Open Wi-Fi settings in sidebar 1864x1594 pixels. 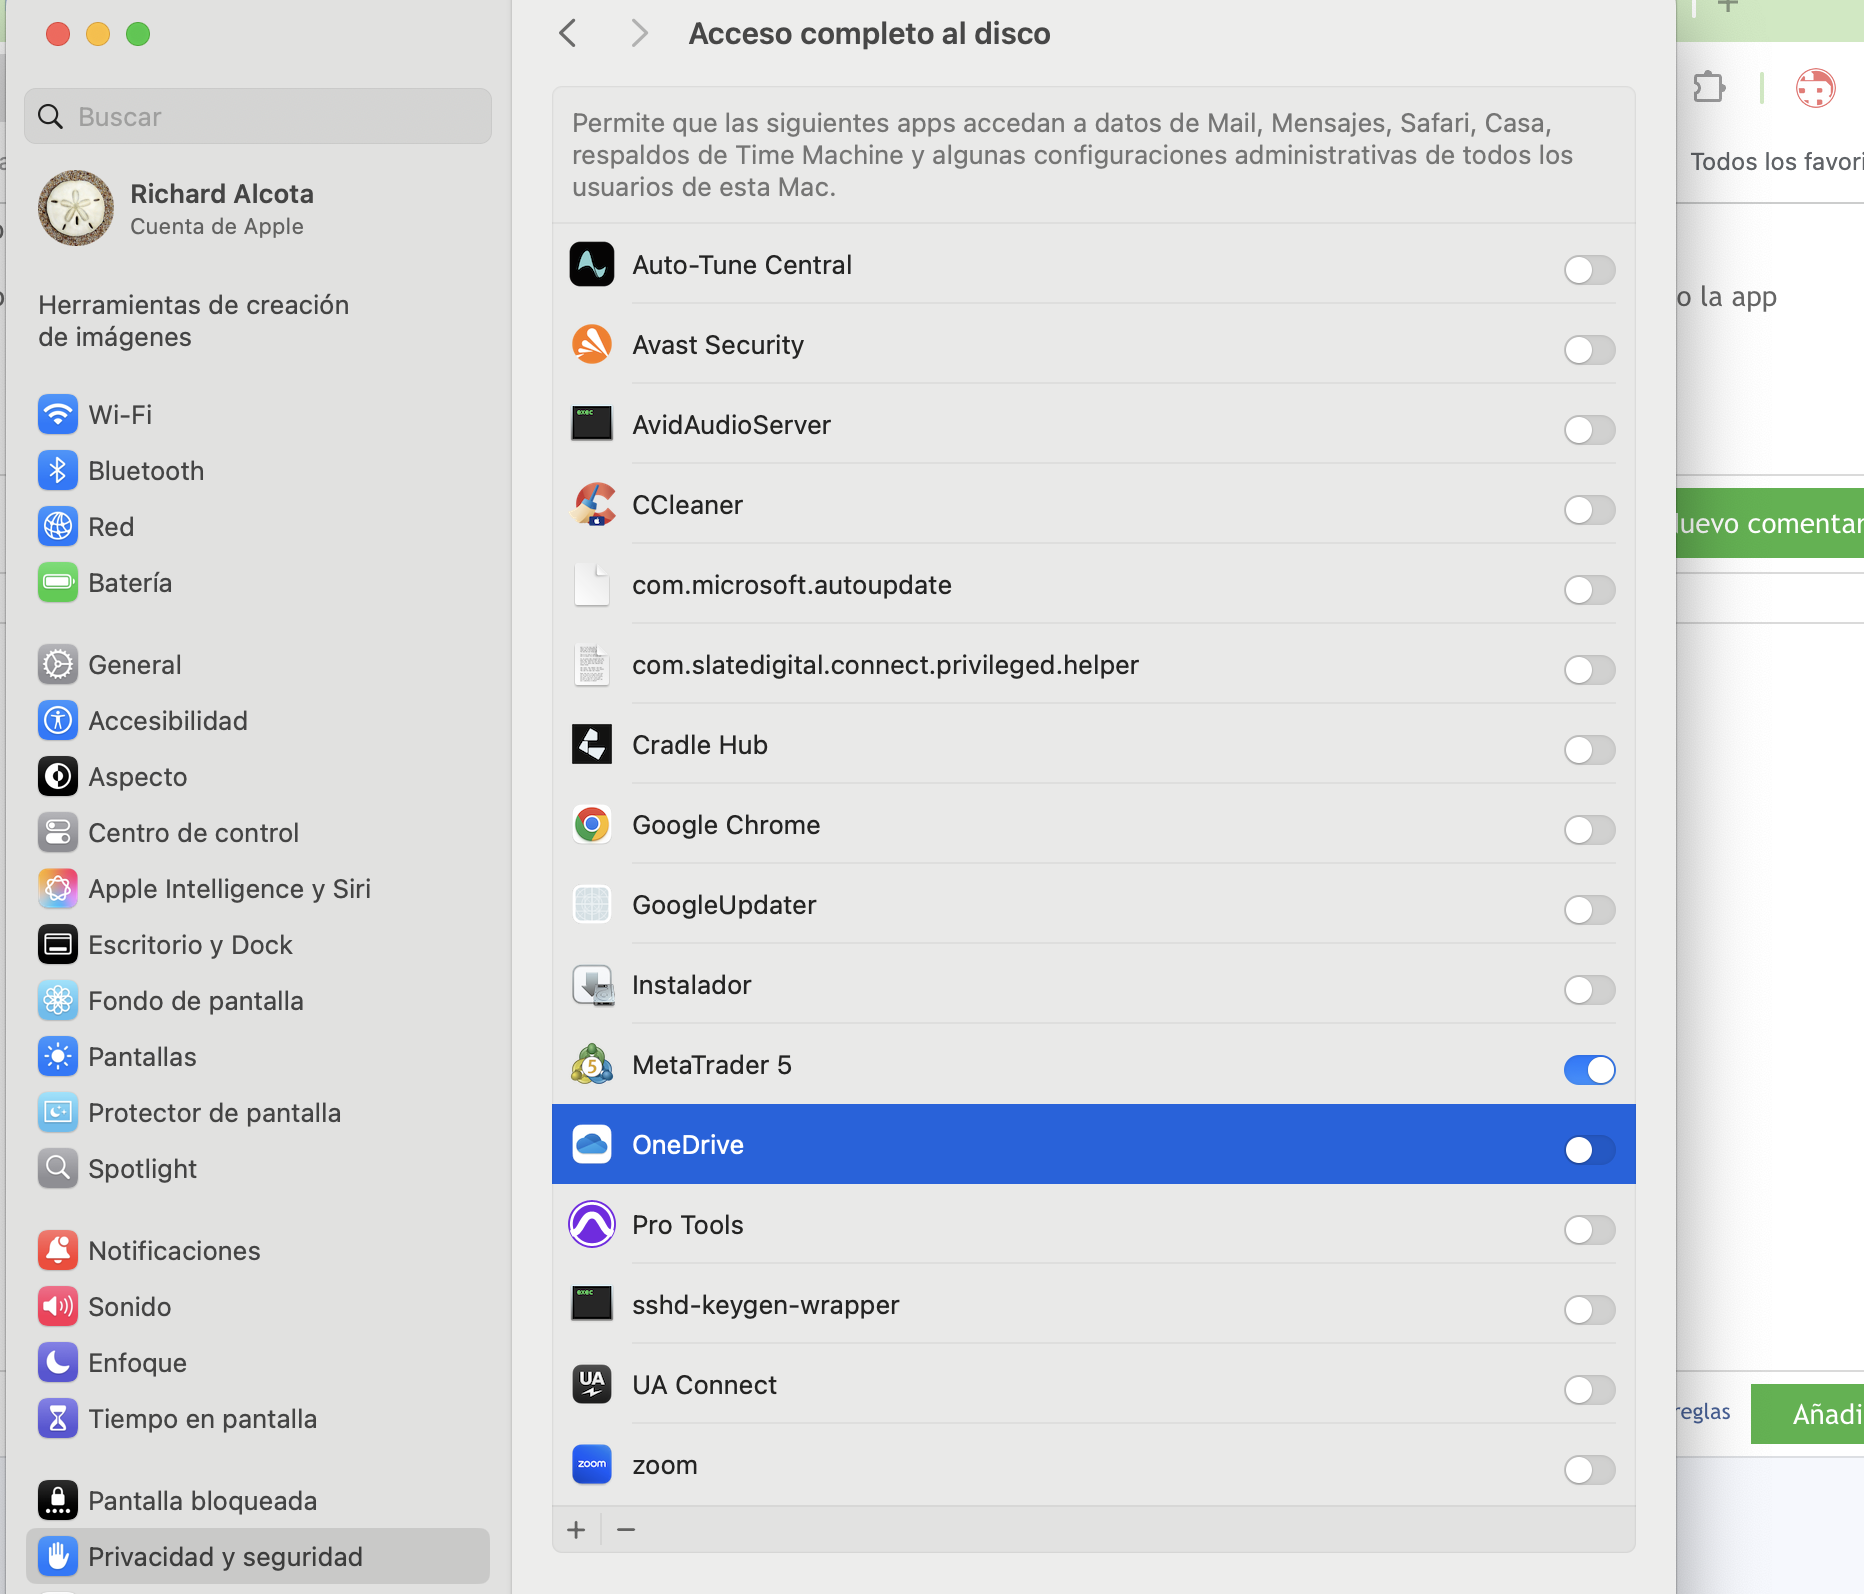[x=258, y=415]
